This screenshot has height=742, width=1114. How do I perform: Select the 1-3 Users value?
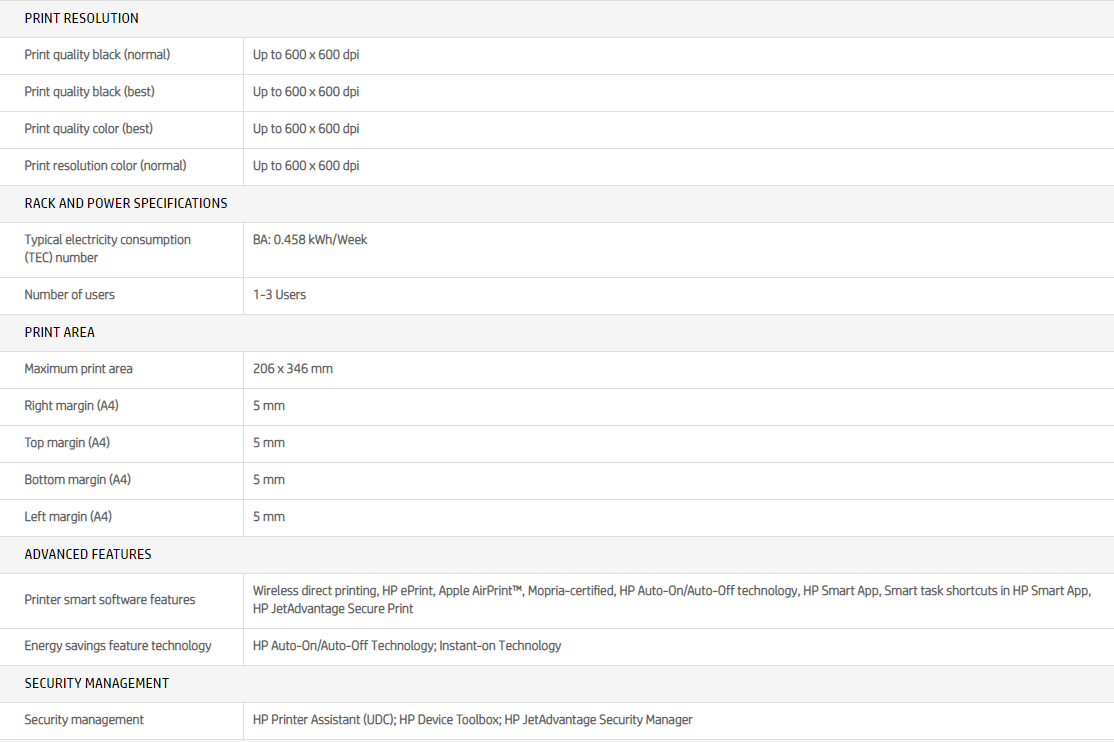(279, 295)
